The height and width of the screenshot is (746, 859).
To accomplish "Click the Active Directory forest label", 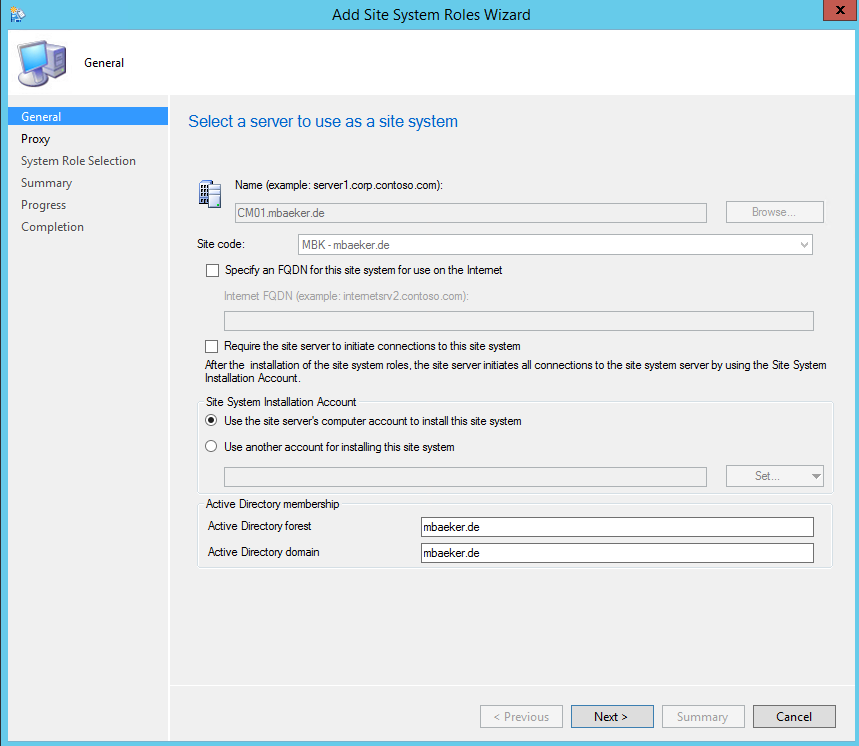I will pyautogui.click(x=259, y=526).
